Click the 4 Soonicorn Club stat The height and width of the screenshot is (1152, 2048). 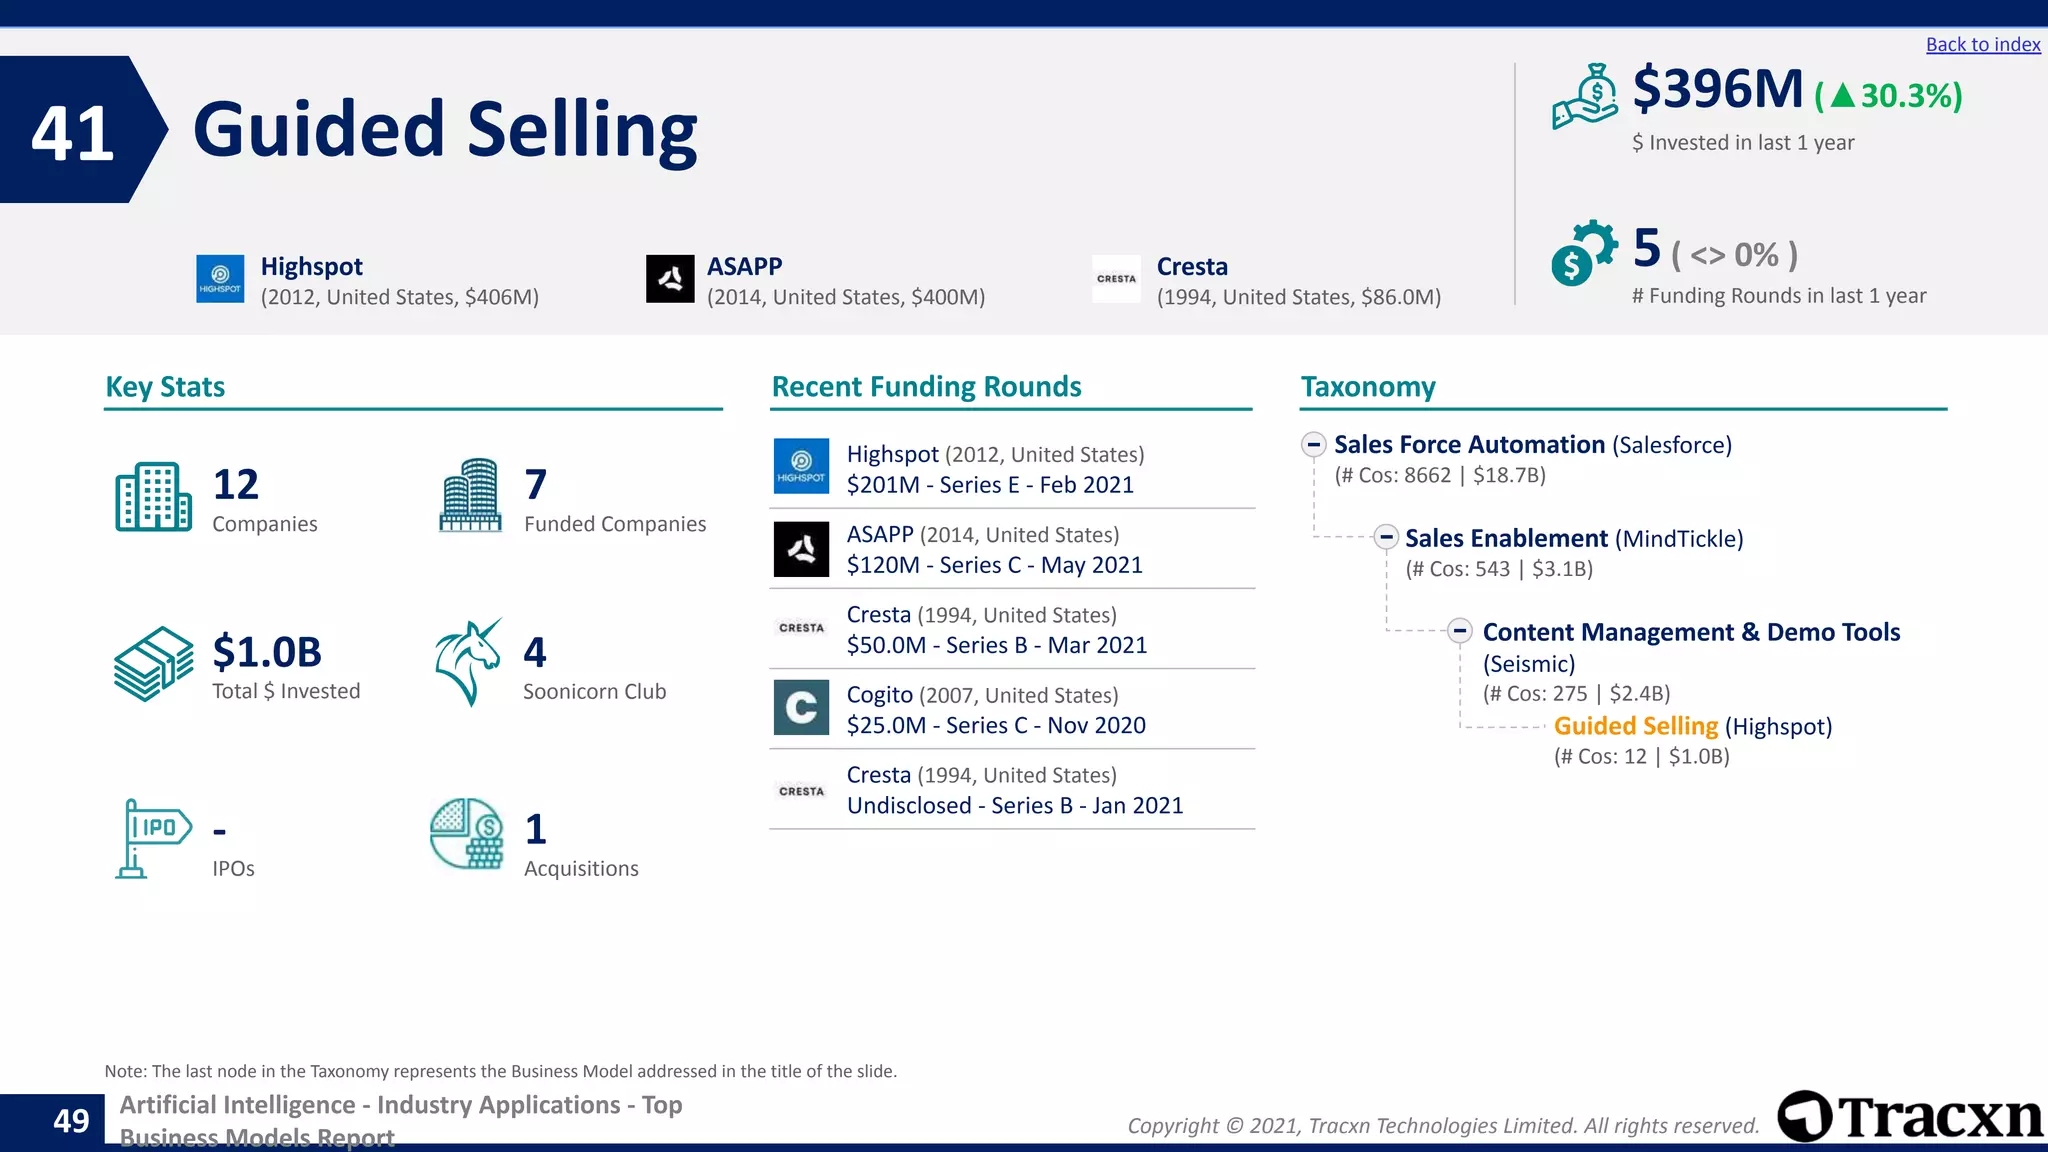(x=593, y=666)
